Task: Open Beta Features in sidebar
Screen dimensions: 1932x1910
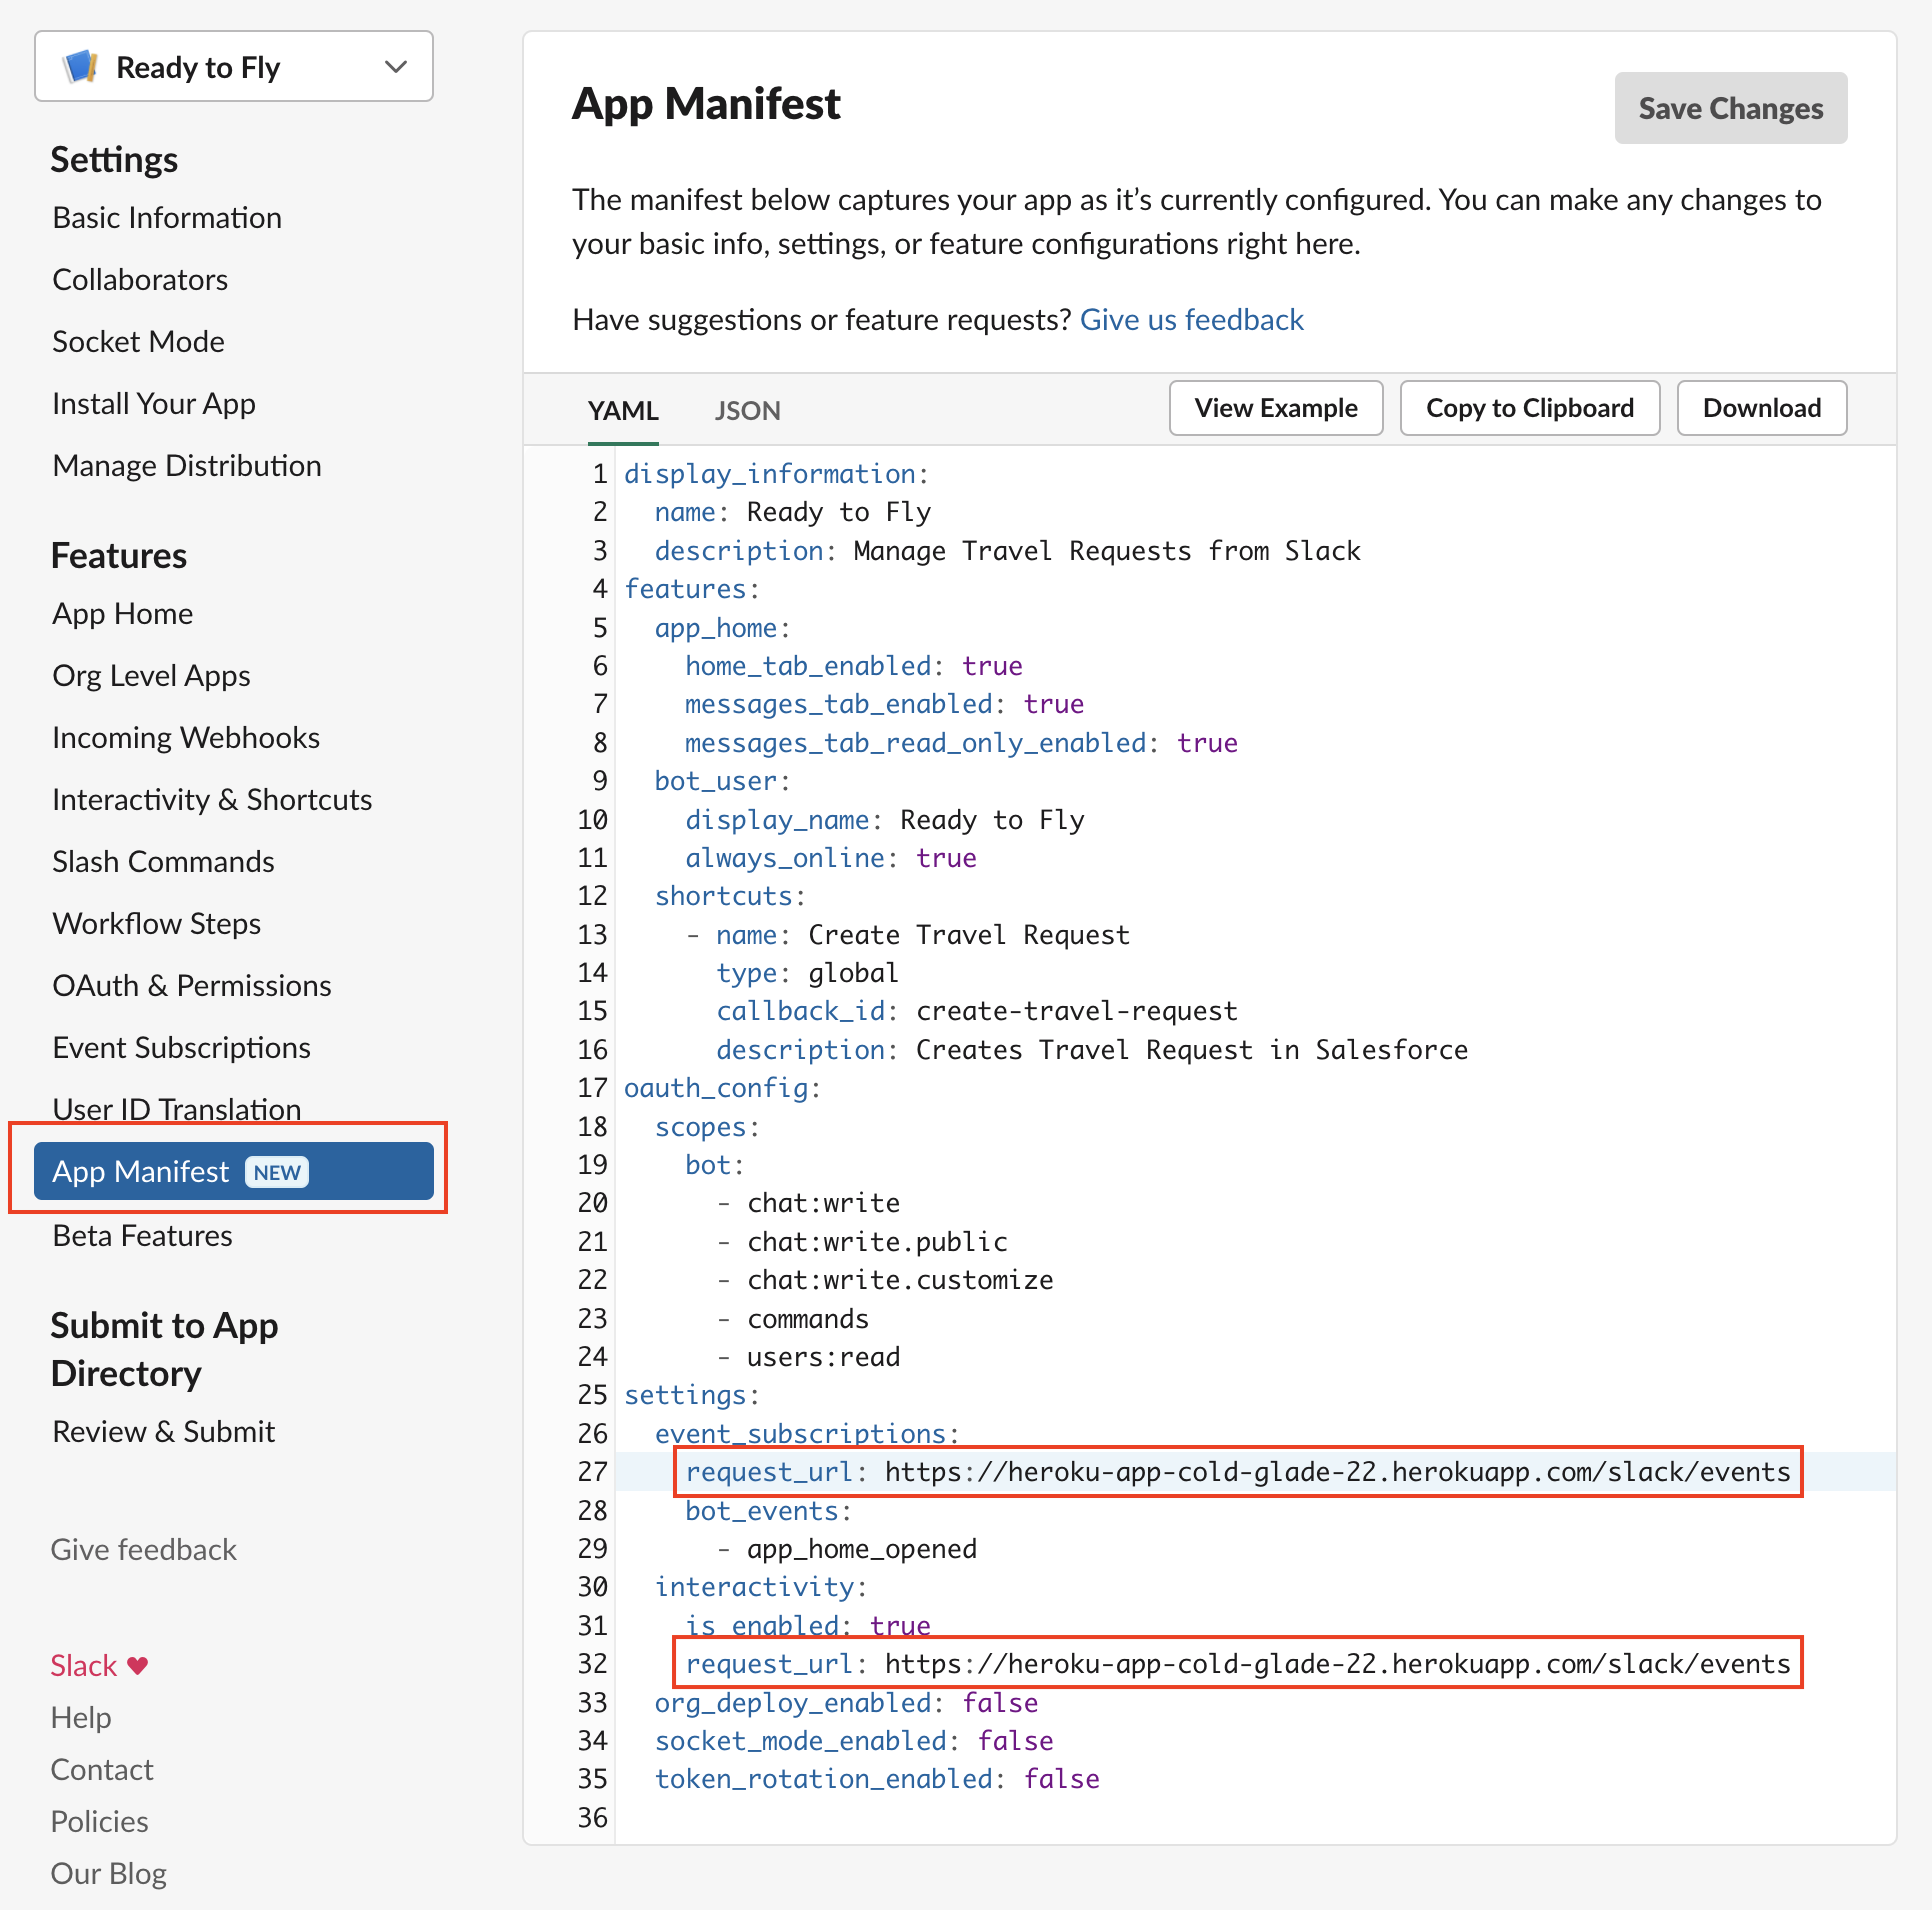Action: pos(142,1236)
